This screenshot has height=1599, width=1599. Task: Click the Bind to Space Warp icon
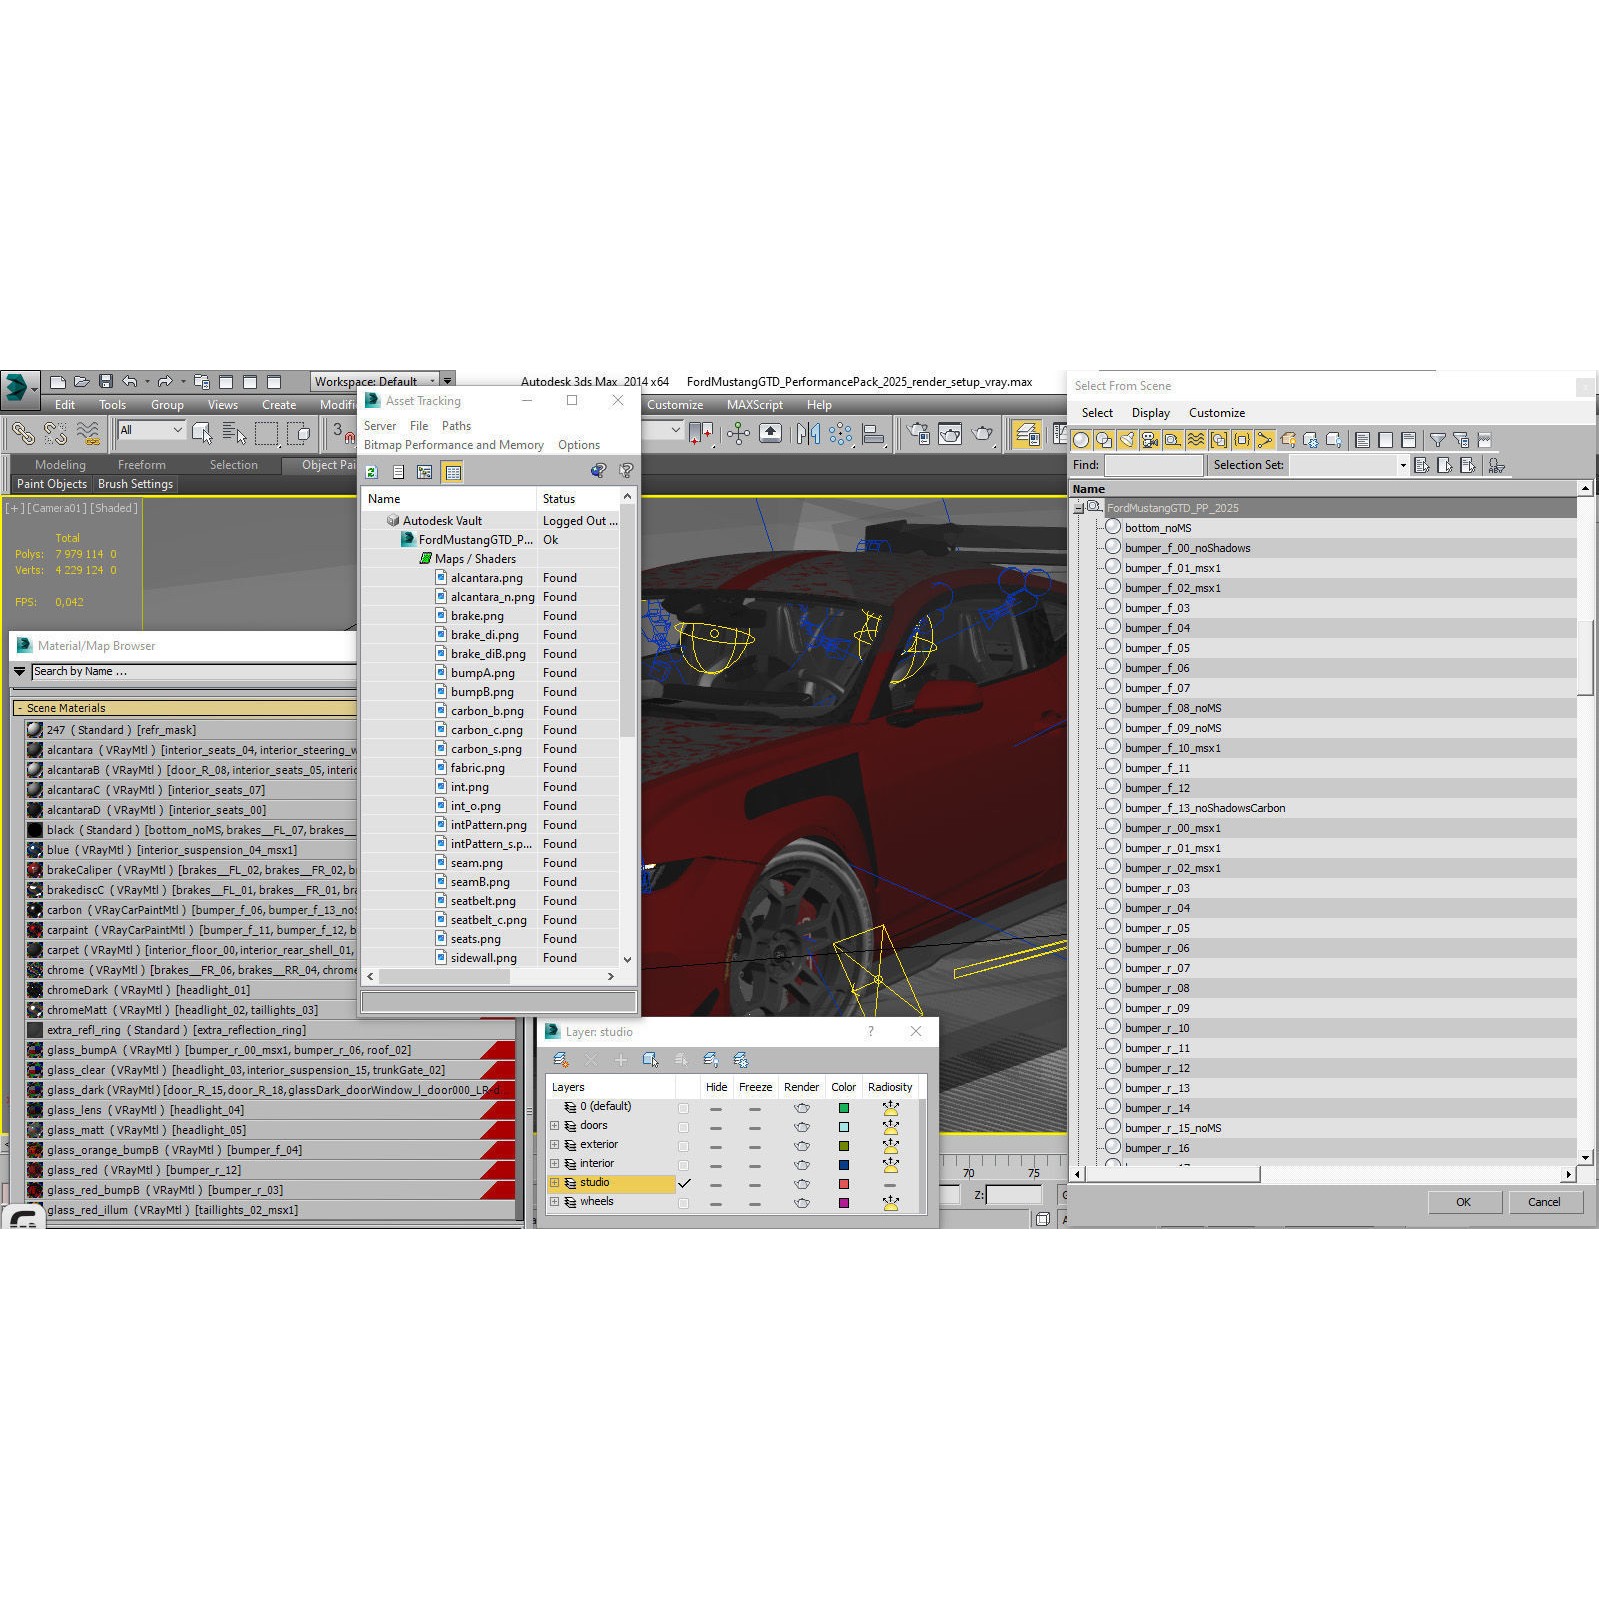(88, 433)
